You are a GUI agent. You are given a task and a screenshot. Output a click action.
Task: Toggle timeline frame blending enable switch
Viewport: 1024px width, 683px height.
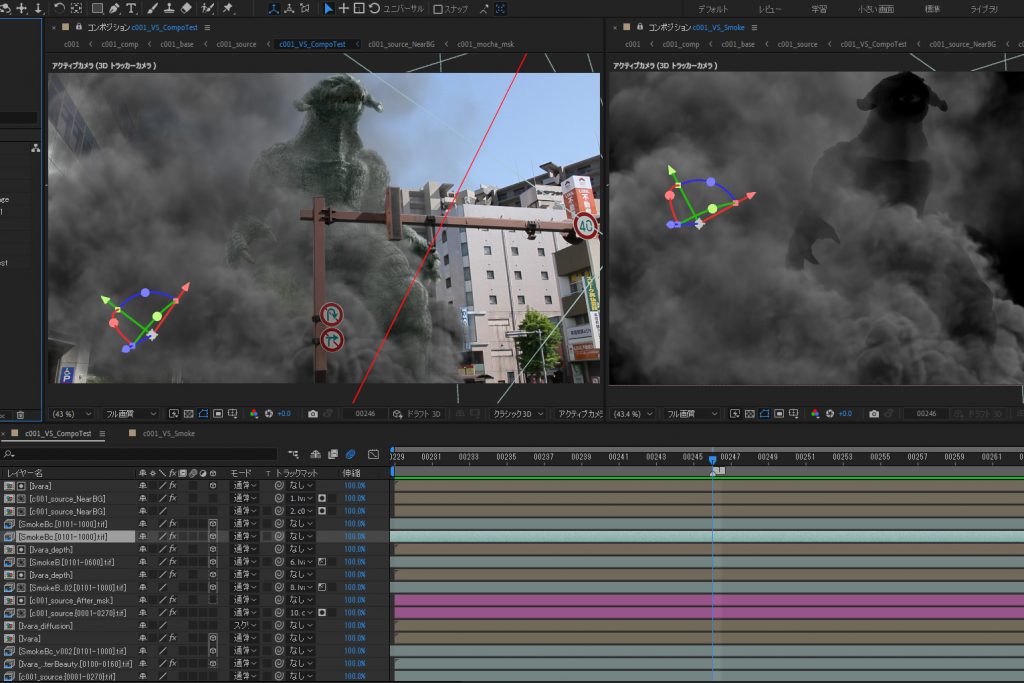[333, 454]
